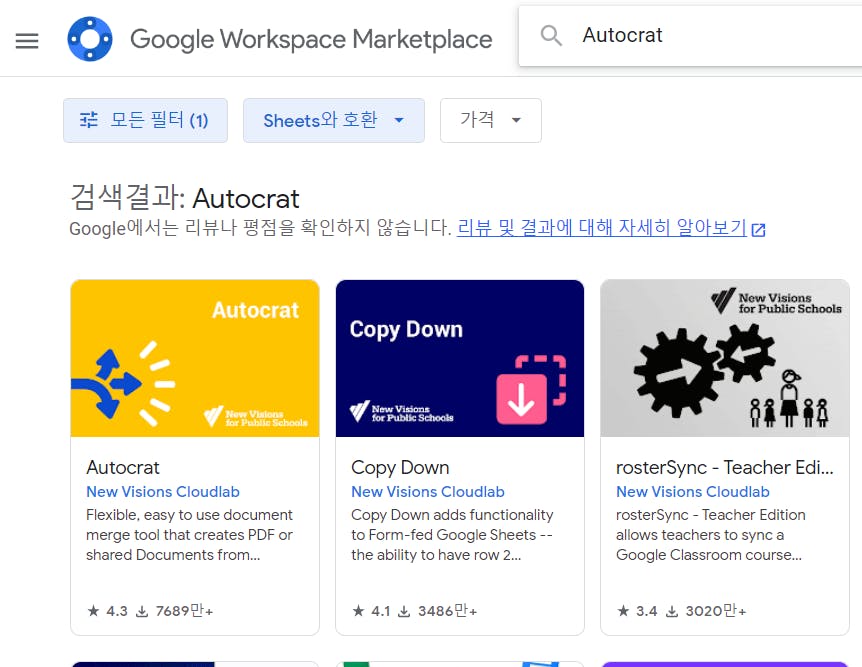
Task: Click Copy Down's star rating icon
Action: point(358,611)
